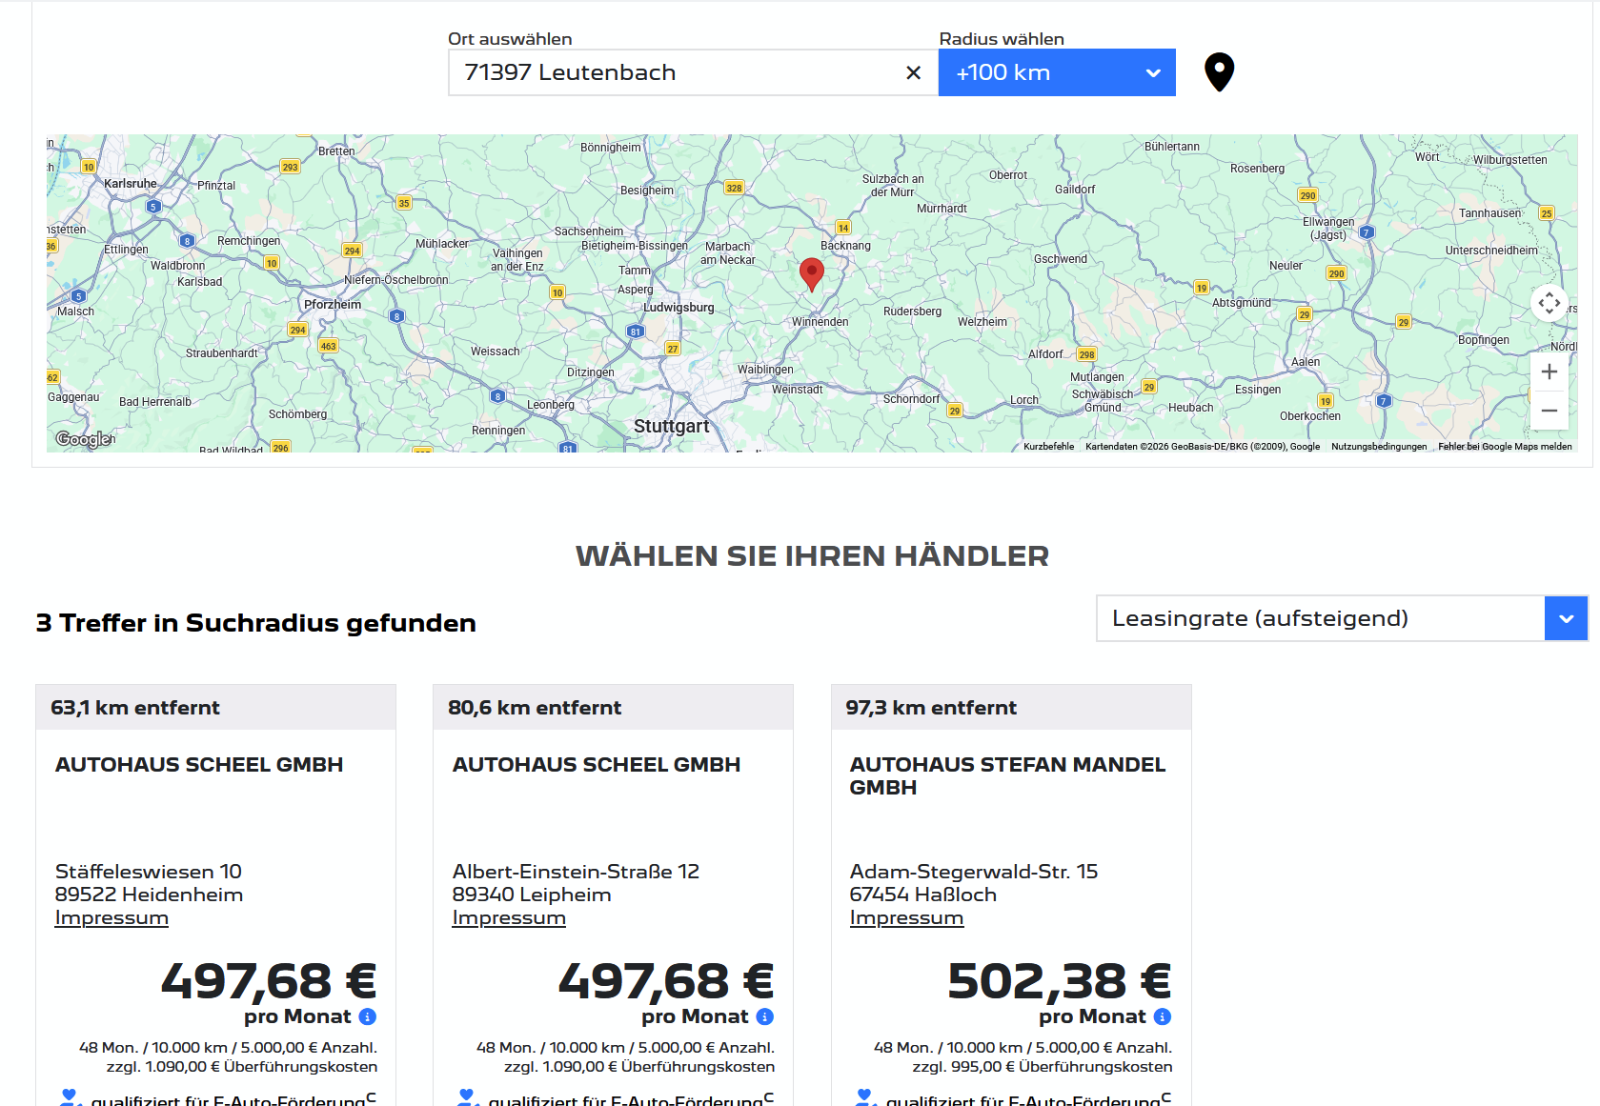
Task: Click the Google logo on the map
Action: click(84, 439)
